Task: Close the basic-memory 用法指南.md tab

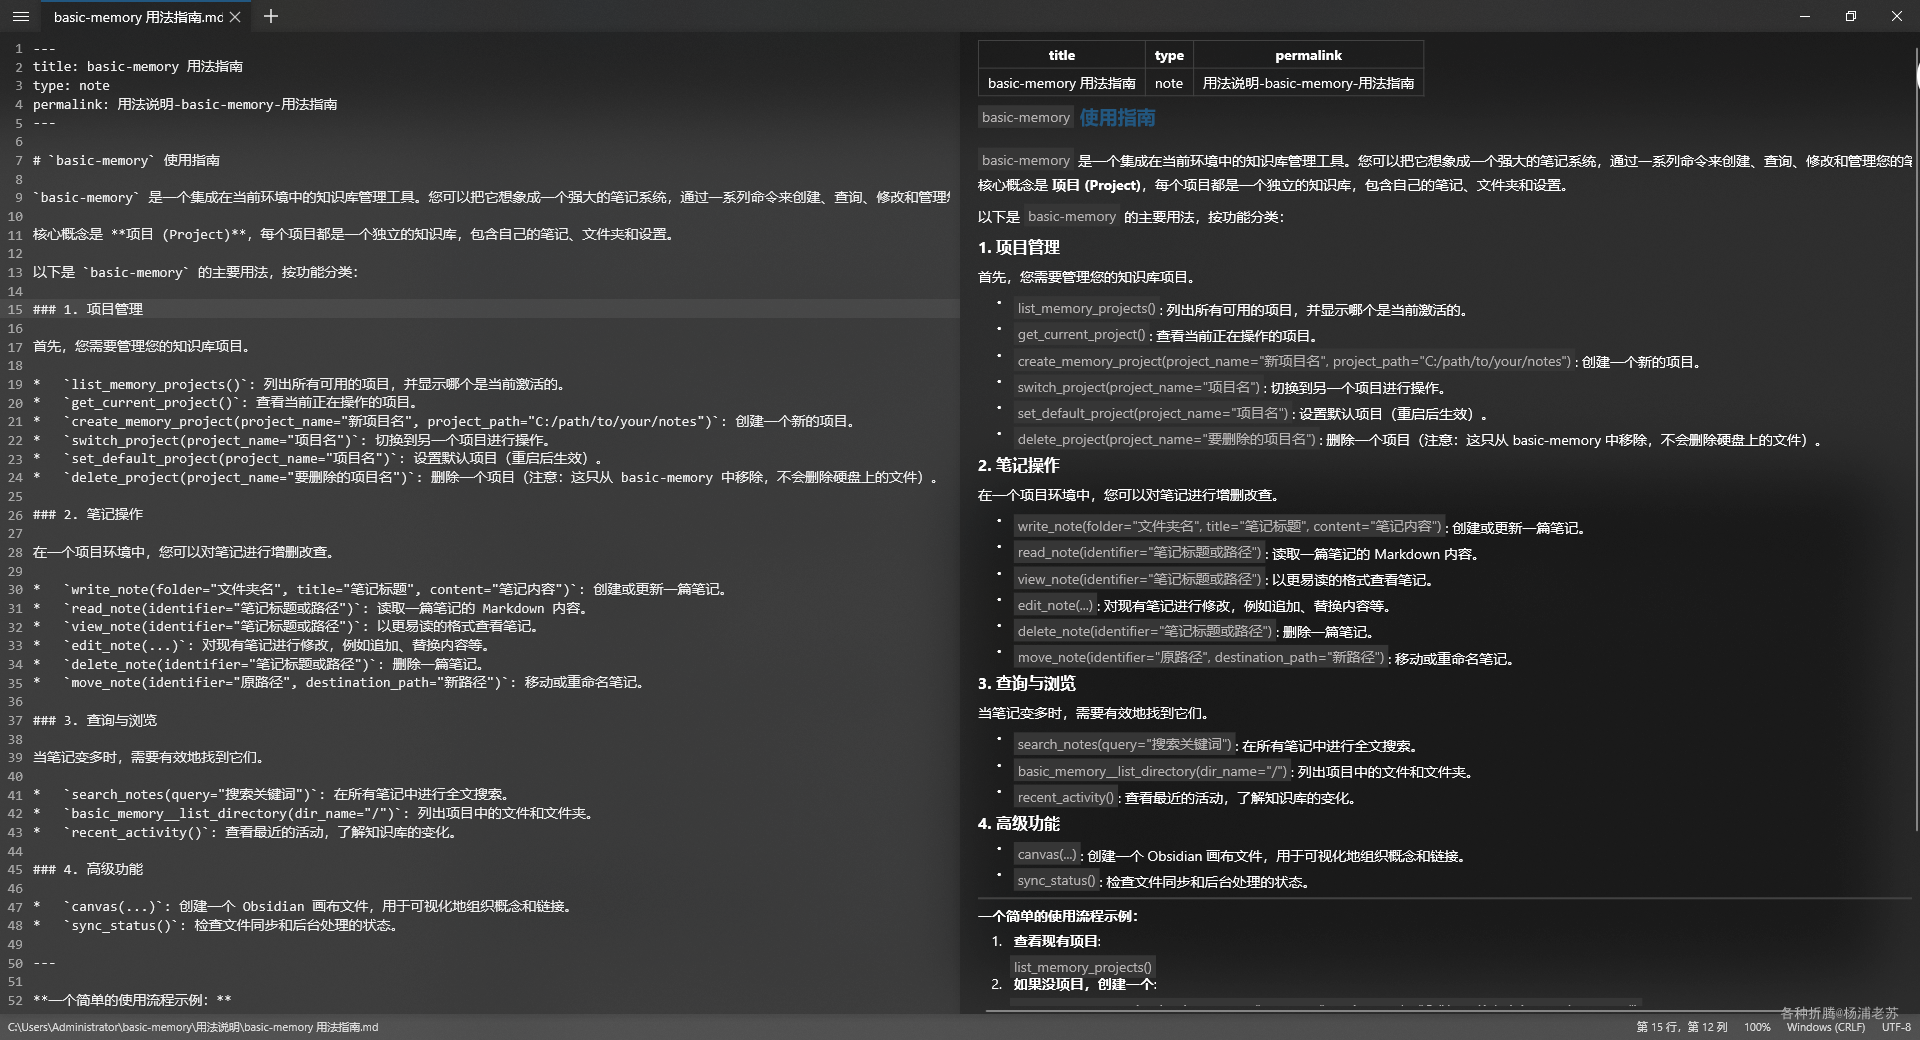Action: (x=235, y=17)
